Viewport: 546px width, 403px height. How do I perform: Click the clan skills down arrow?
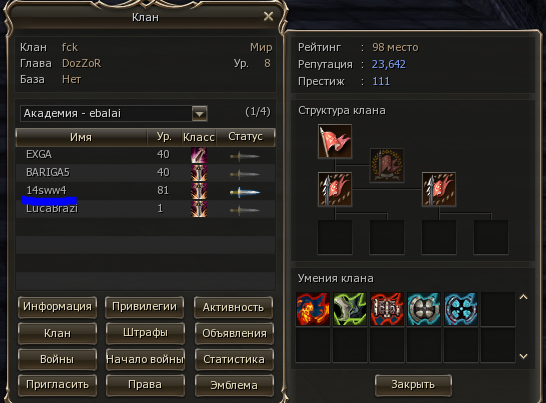click(x=523, y=356)
